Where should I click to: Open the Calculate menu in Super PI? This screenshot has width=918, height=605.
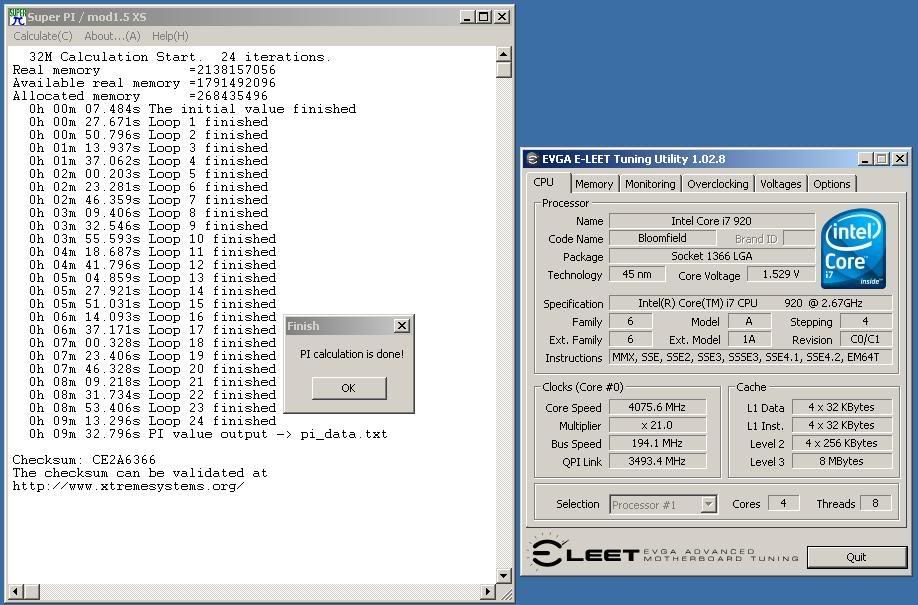[x=42, y=36]
